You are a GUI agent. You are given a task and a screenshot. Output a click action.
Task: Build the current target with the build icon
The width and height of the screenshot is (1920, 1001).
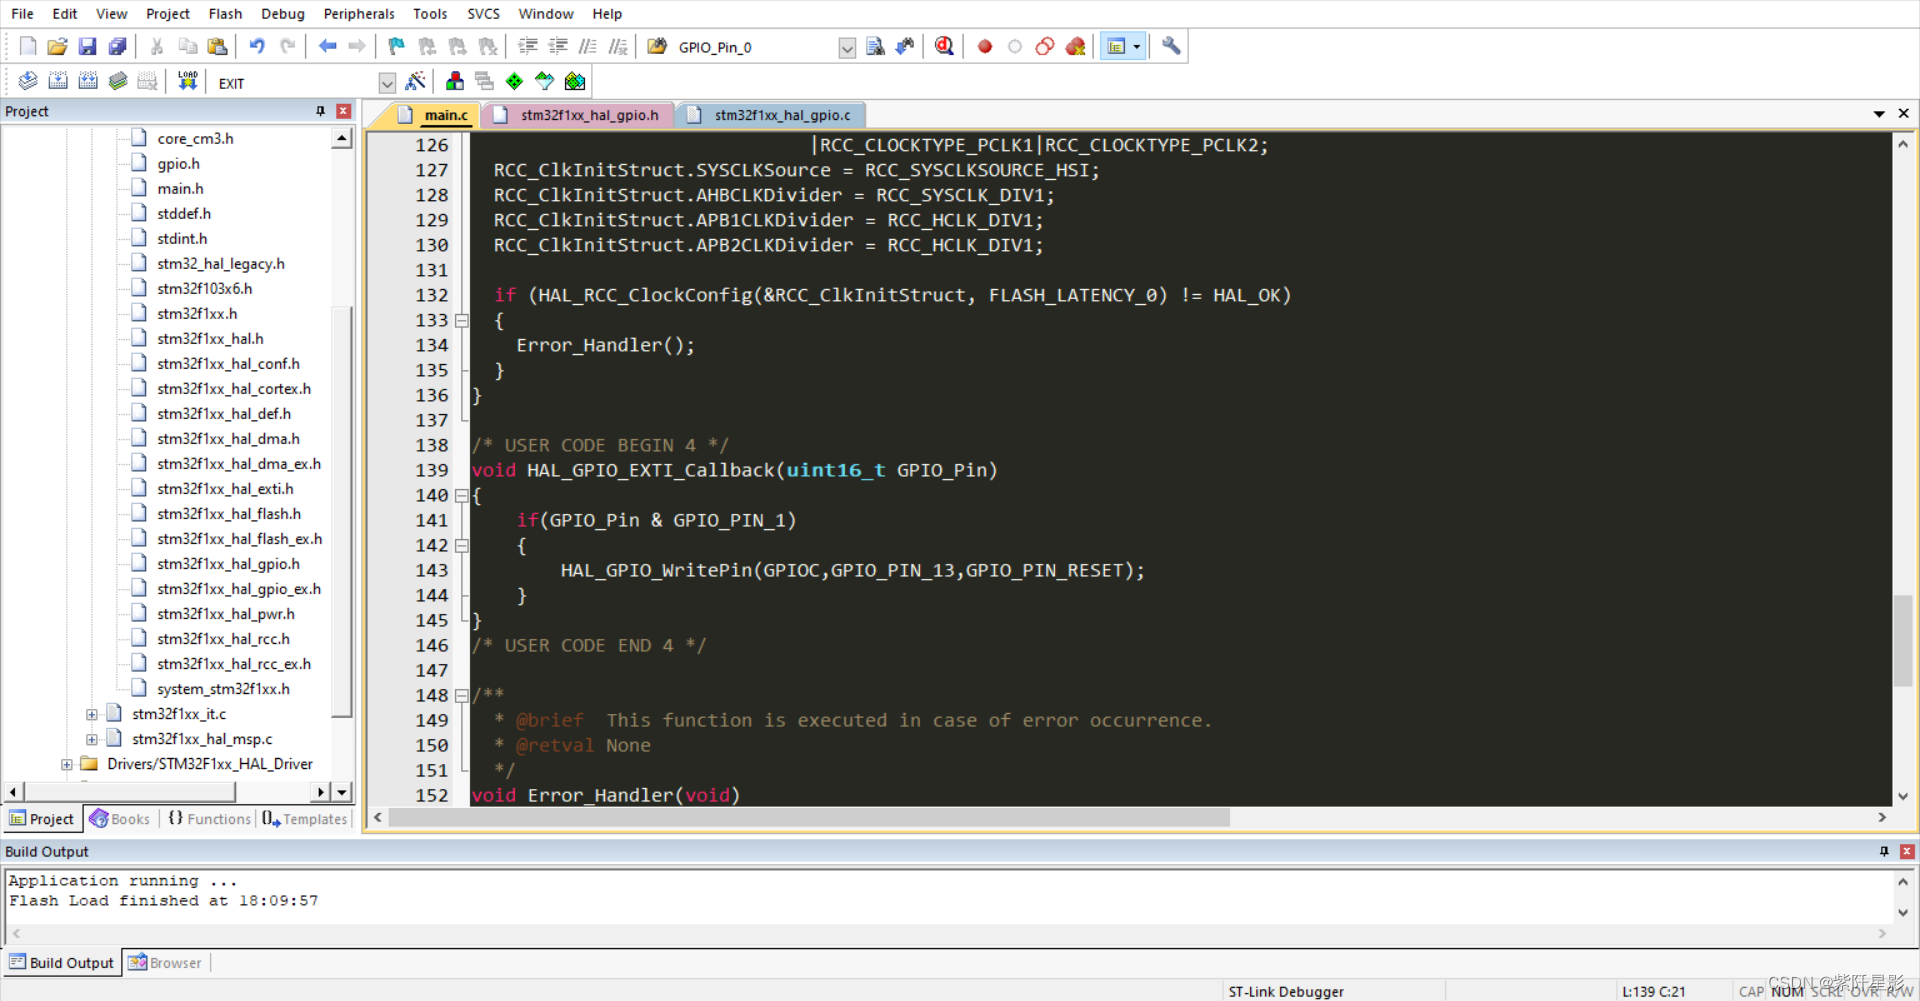tap(58, 81)
